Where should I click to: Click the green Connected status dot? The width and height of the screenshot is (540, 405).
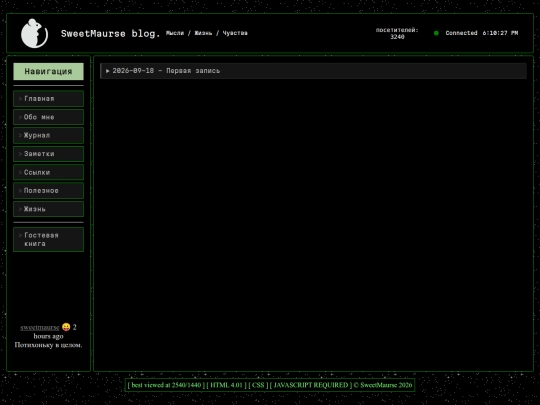[436, 33]
